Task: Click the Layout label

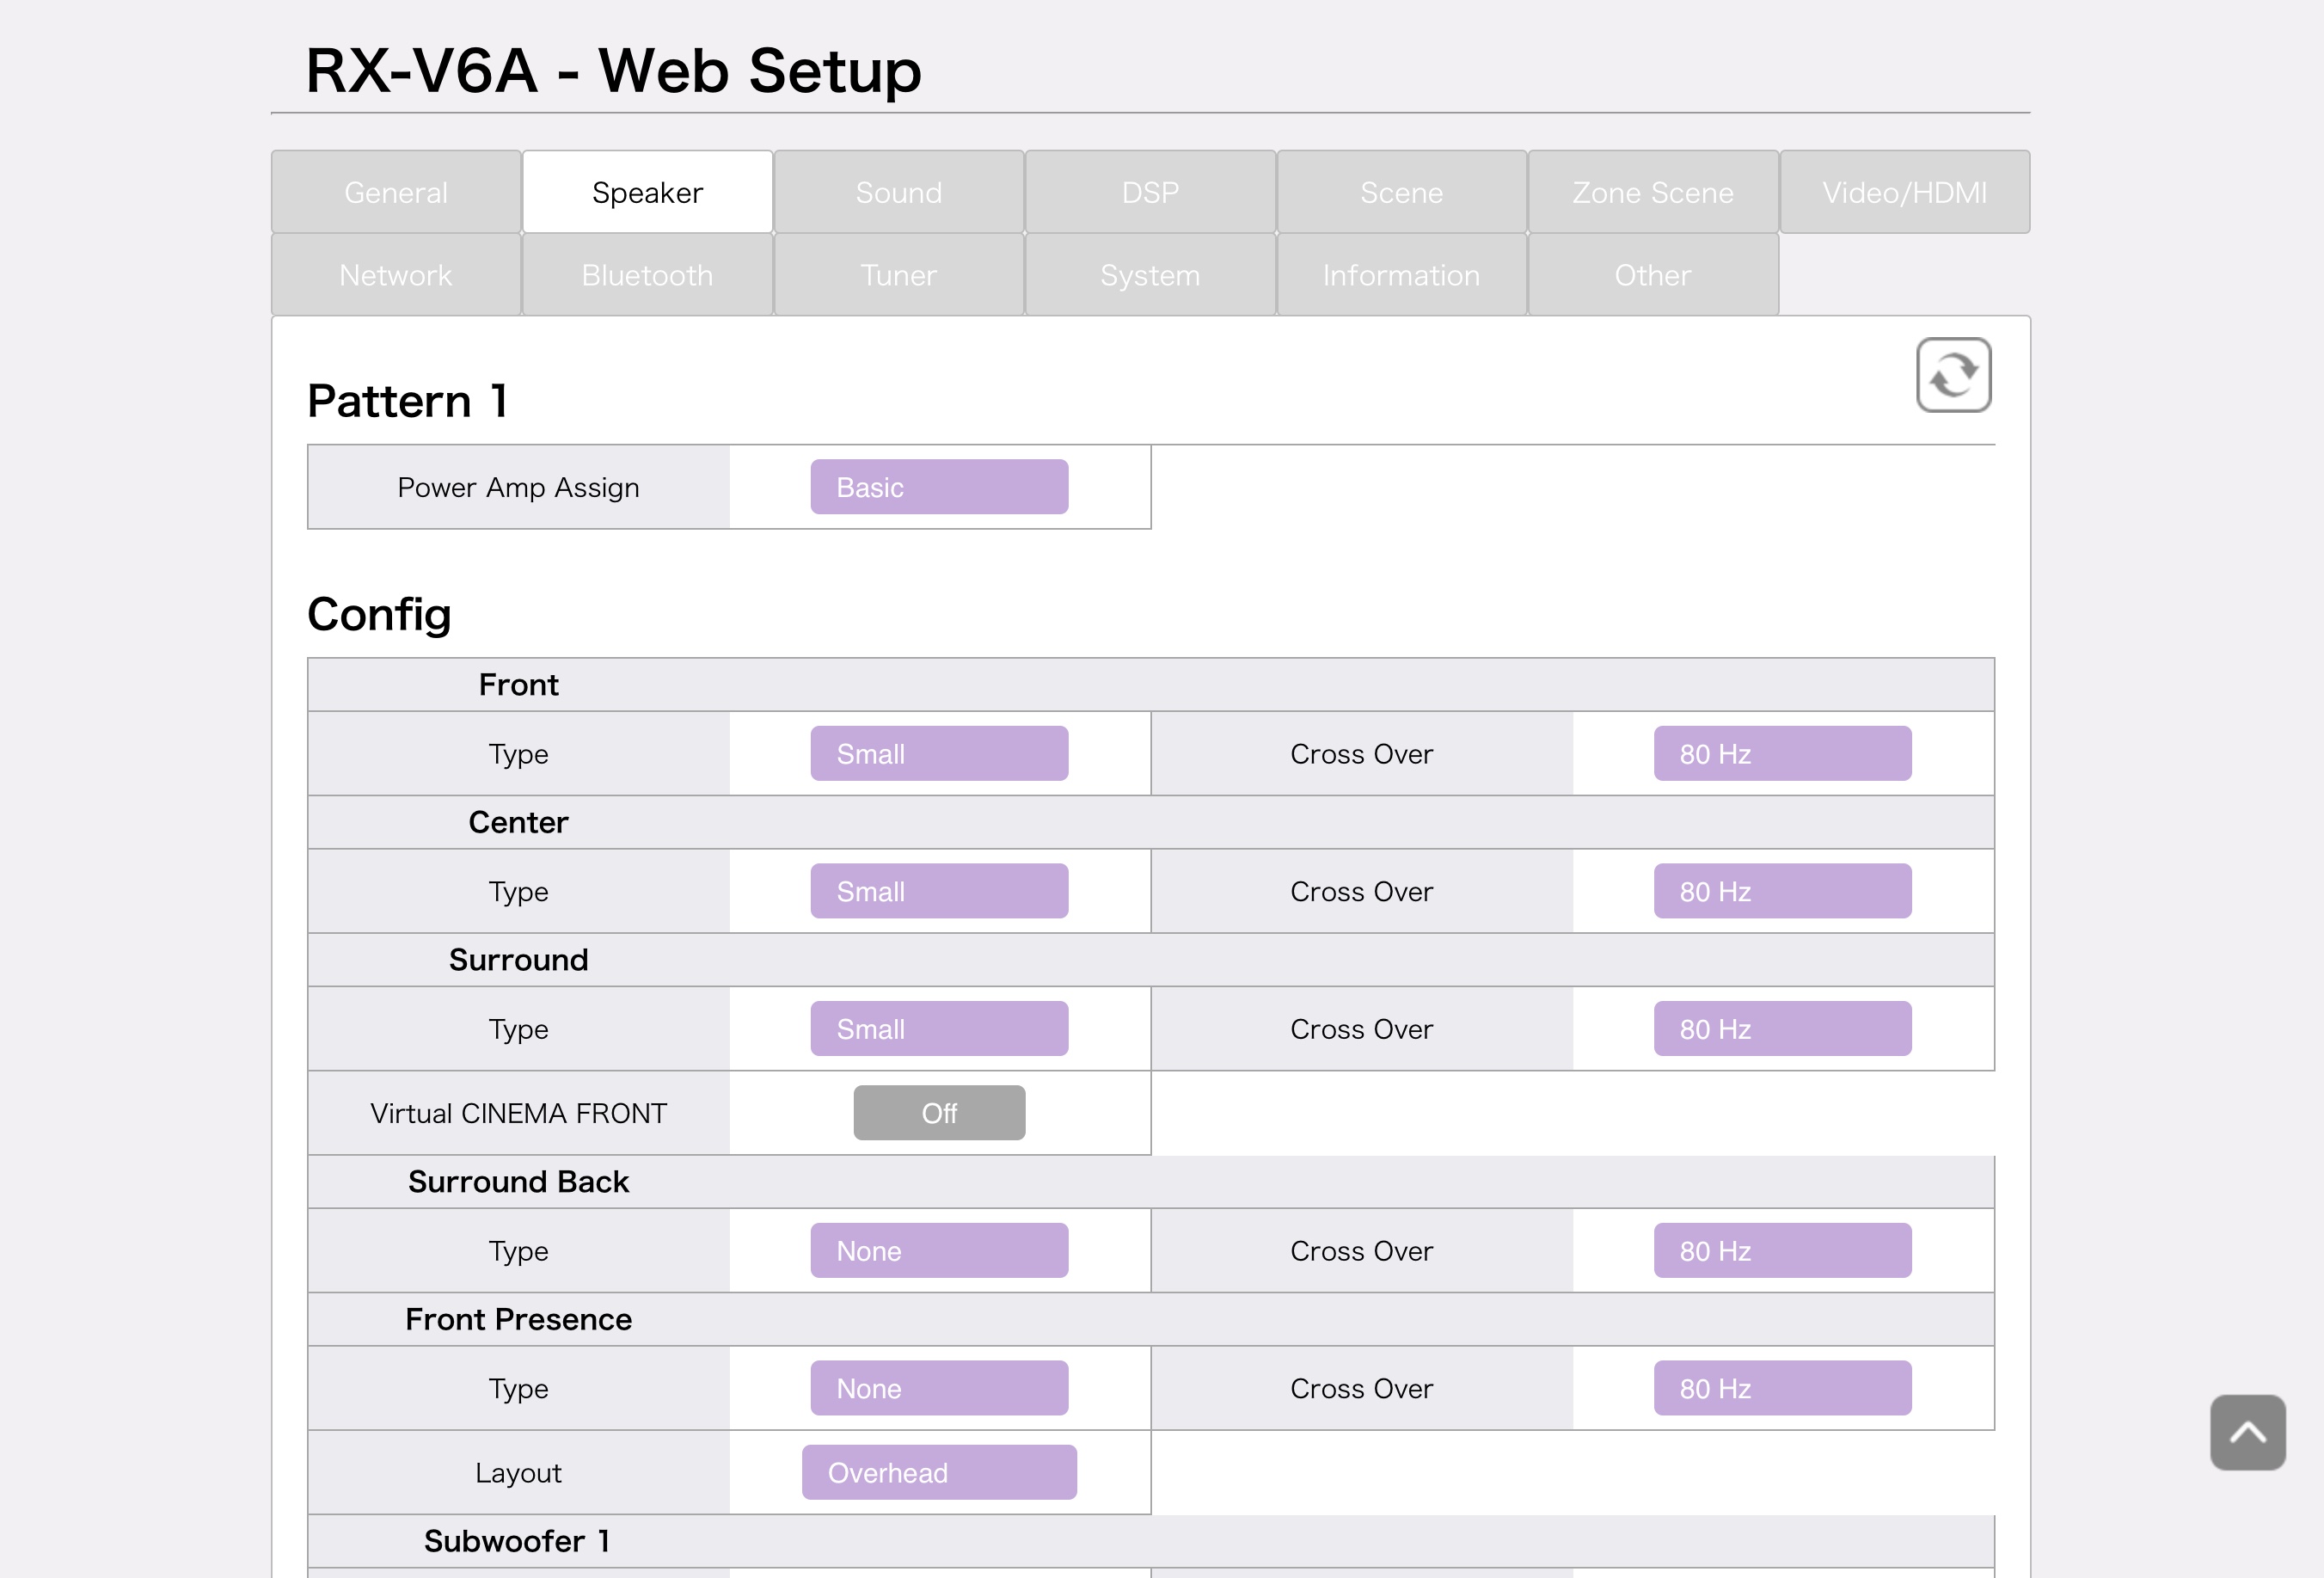Action: (518, 1473)
